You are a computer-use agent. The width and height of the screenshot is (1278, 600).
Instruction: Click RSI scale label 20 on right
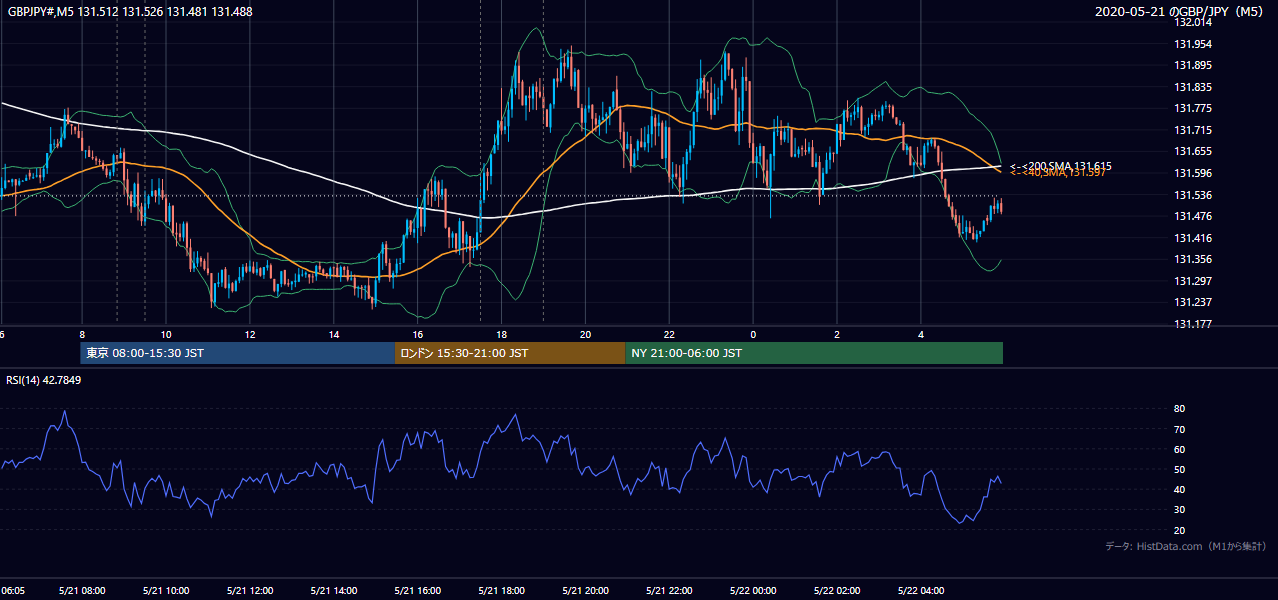click(1179, 530)
